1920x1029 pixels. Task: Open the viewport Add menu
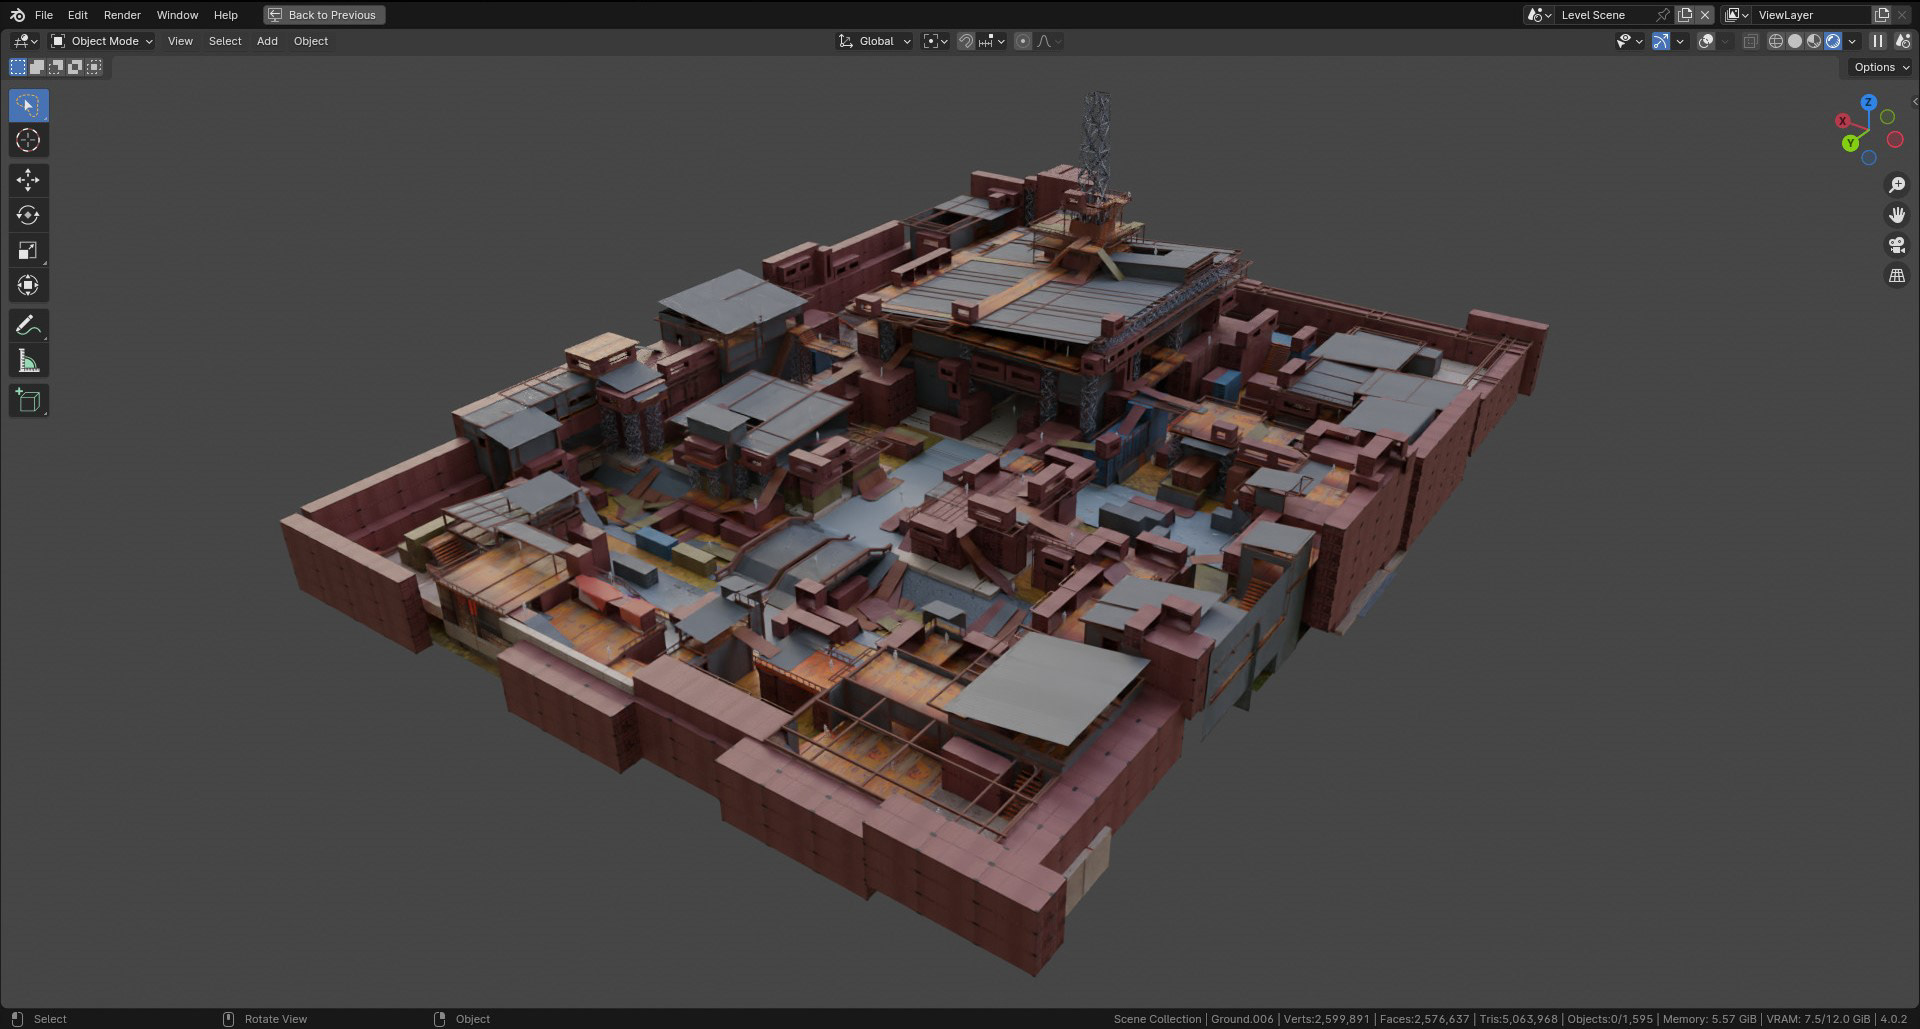click(x=267, y=41)
